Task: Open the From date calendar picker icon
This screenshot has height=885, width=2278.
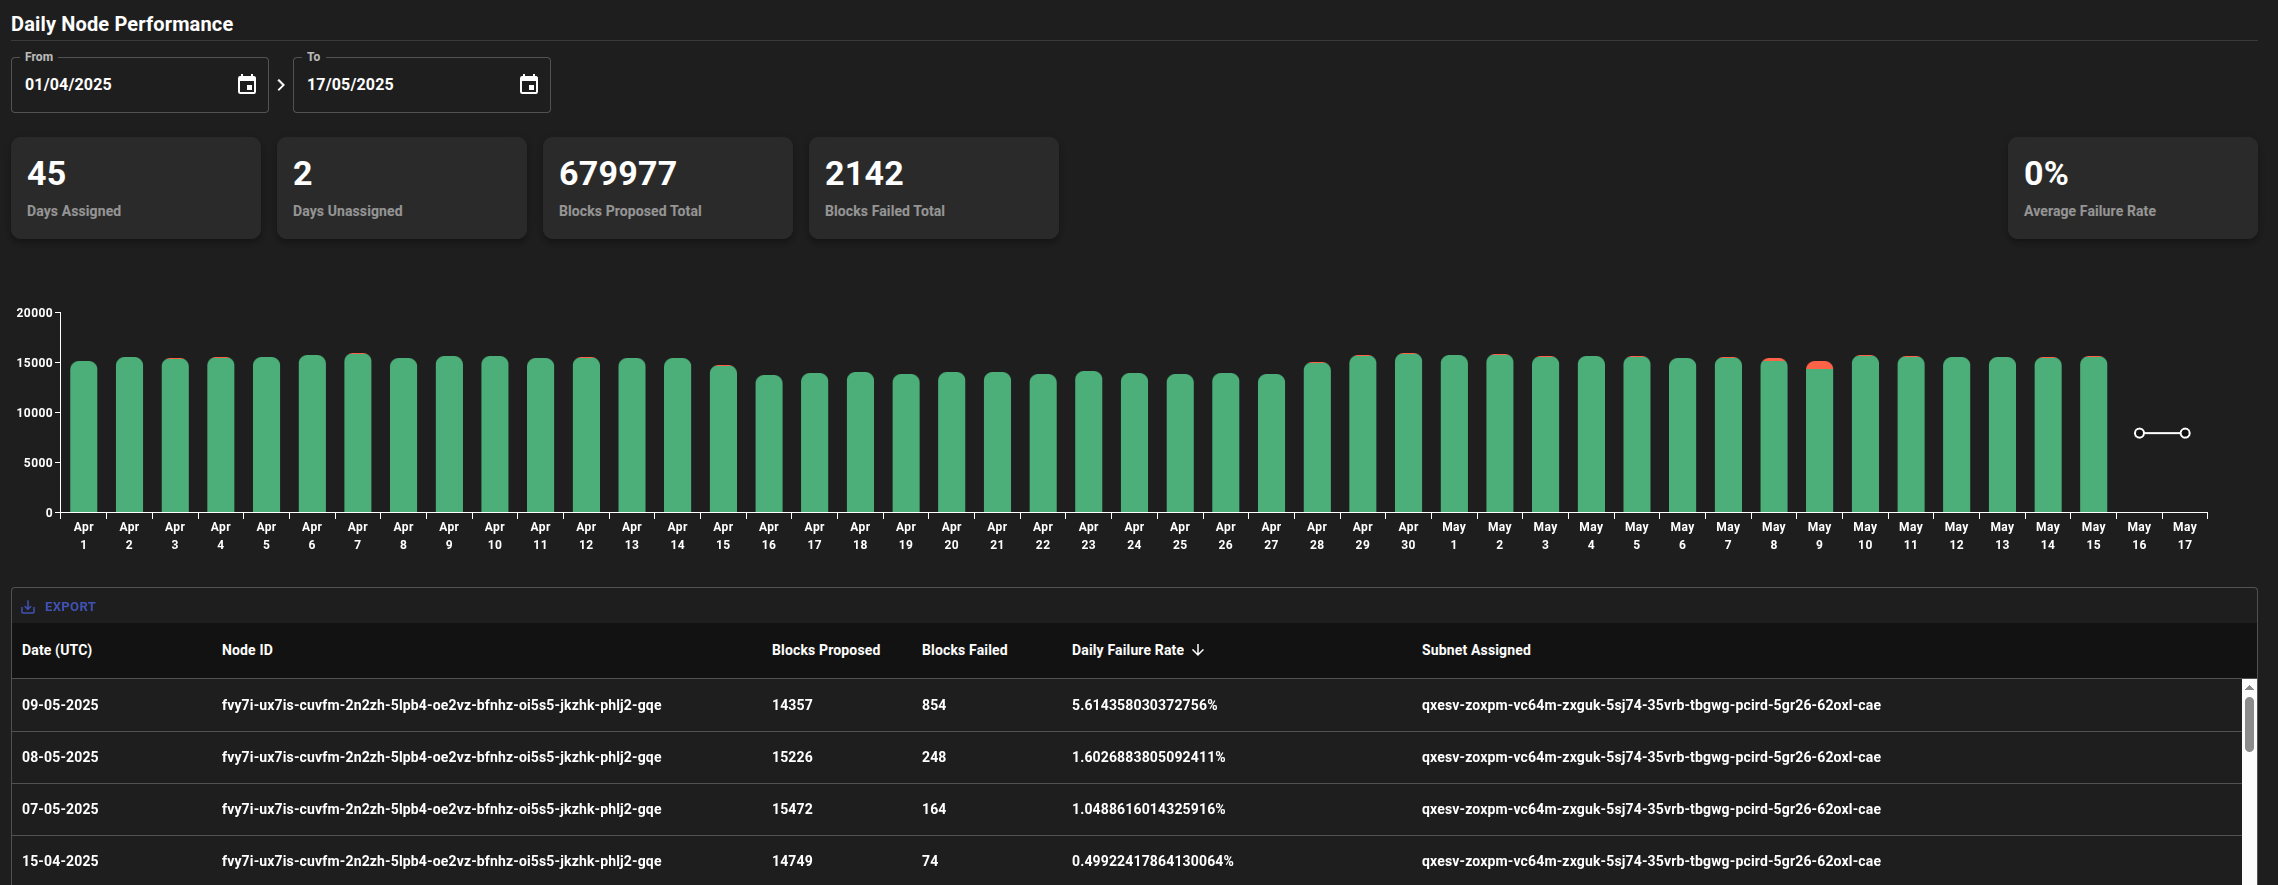Action: 246,85
